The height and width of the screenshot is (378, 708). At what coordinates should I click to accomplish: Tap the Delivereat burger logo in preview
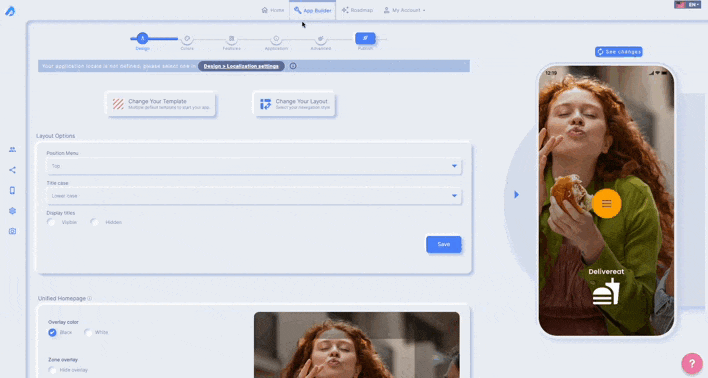(606, 292)
